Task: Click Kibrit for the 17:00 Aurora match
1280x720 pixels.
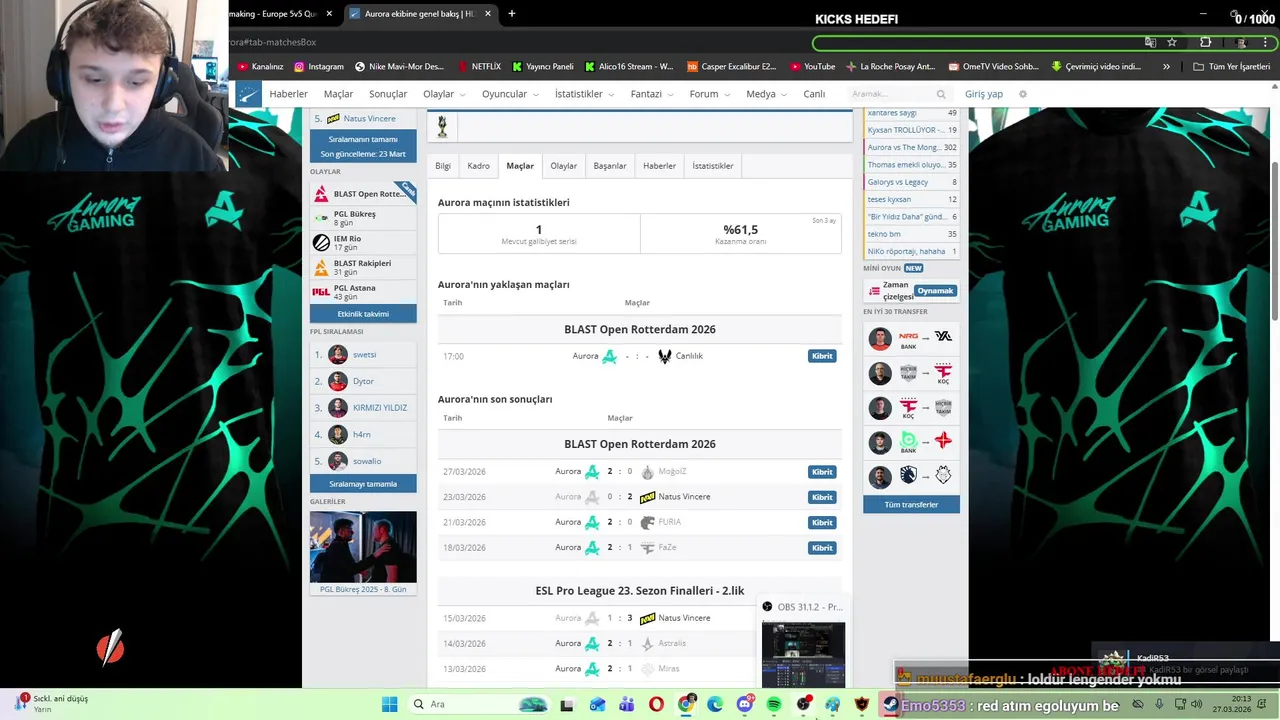Action: tap(822, 356)
